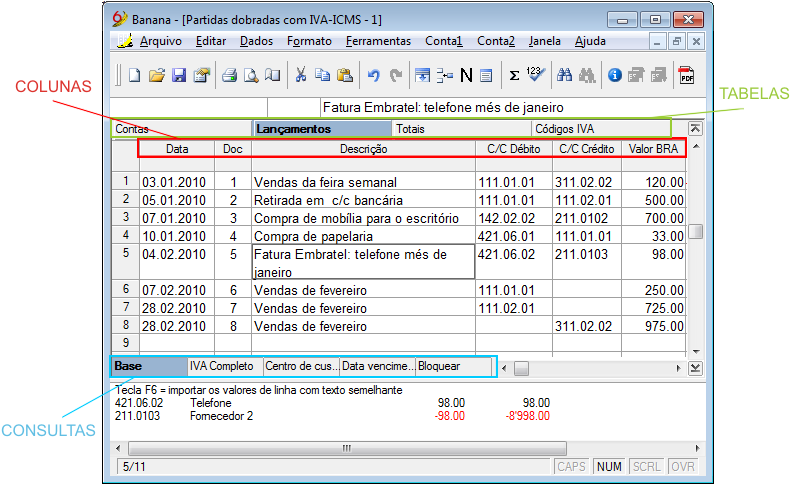Viewport: 800px width, 484px height.
Task: Switch to Centro de cus... view tab
Action: pos(302,366)
